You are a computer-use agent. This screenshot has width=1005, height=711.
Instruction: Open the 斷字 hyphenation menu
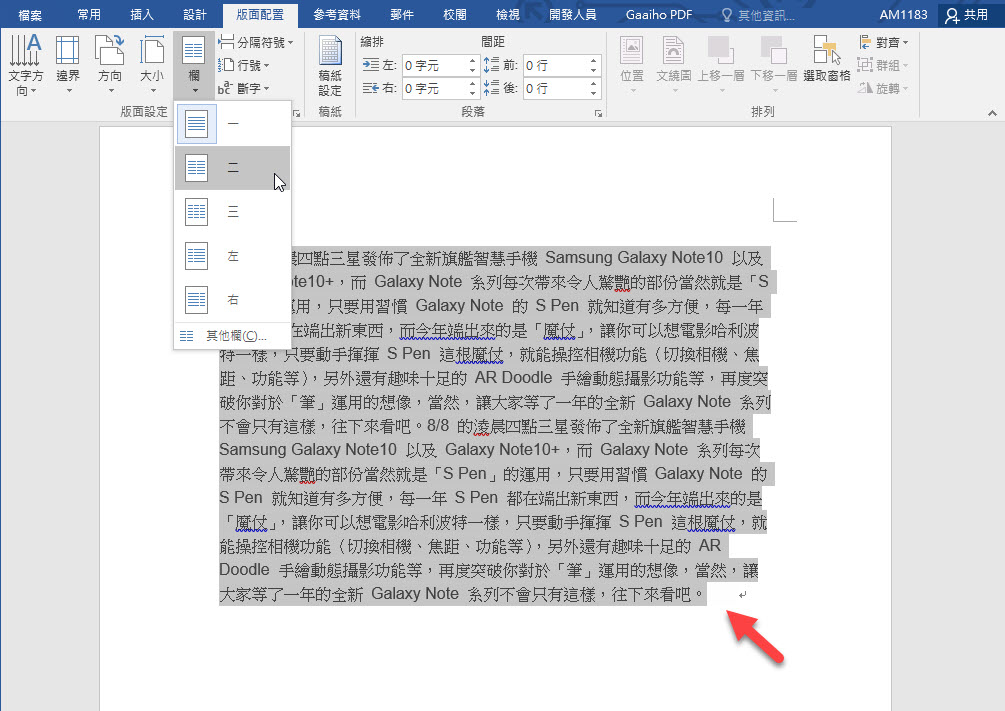pos(244,88)
